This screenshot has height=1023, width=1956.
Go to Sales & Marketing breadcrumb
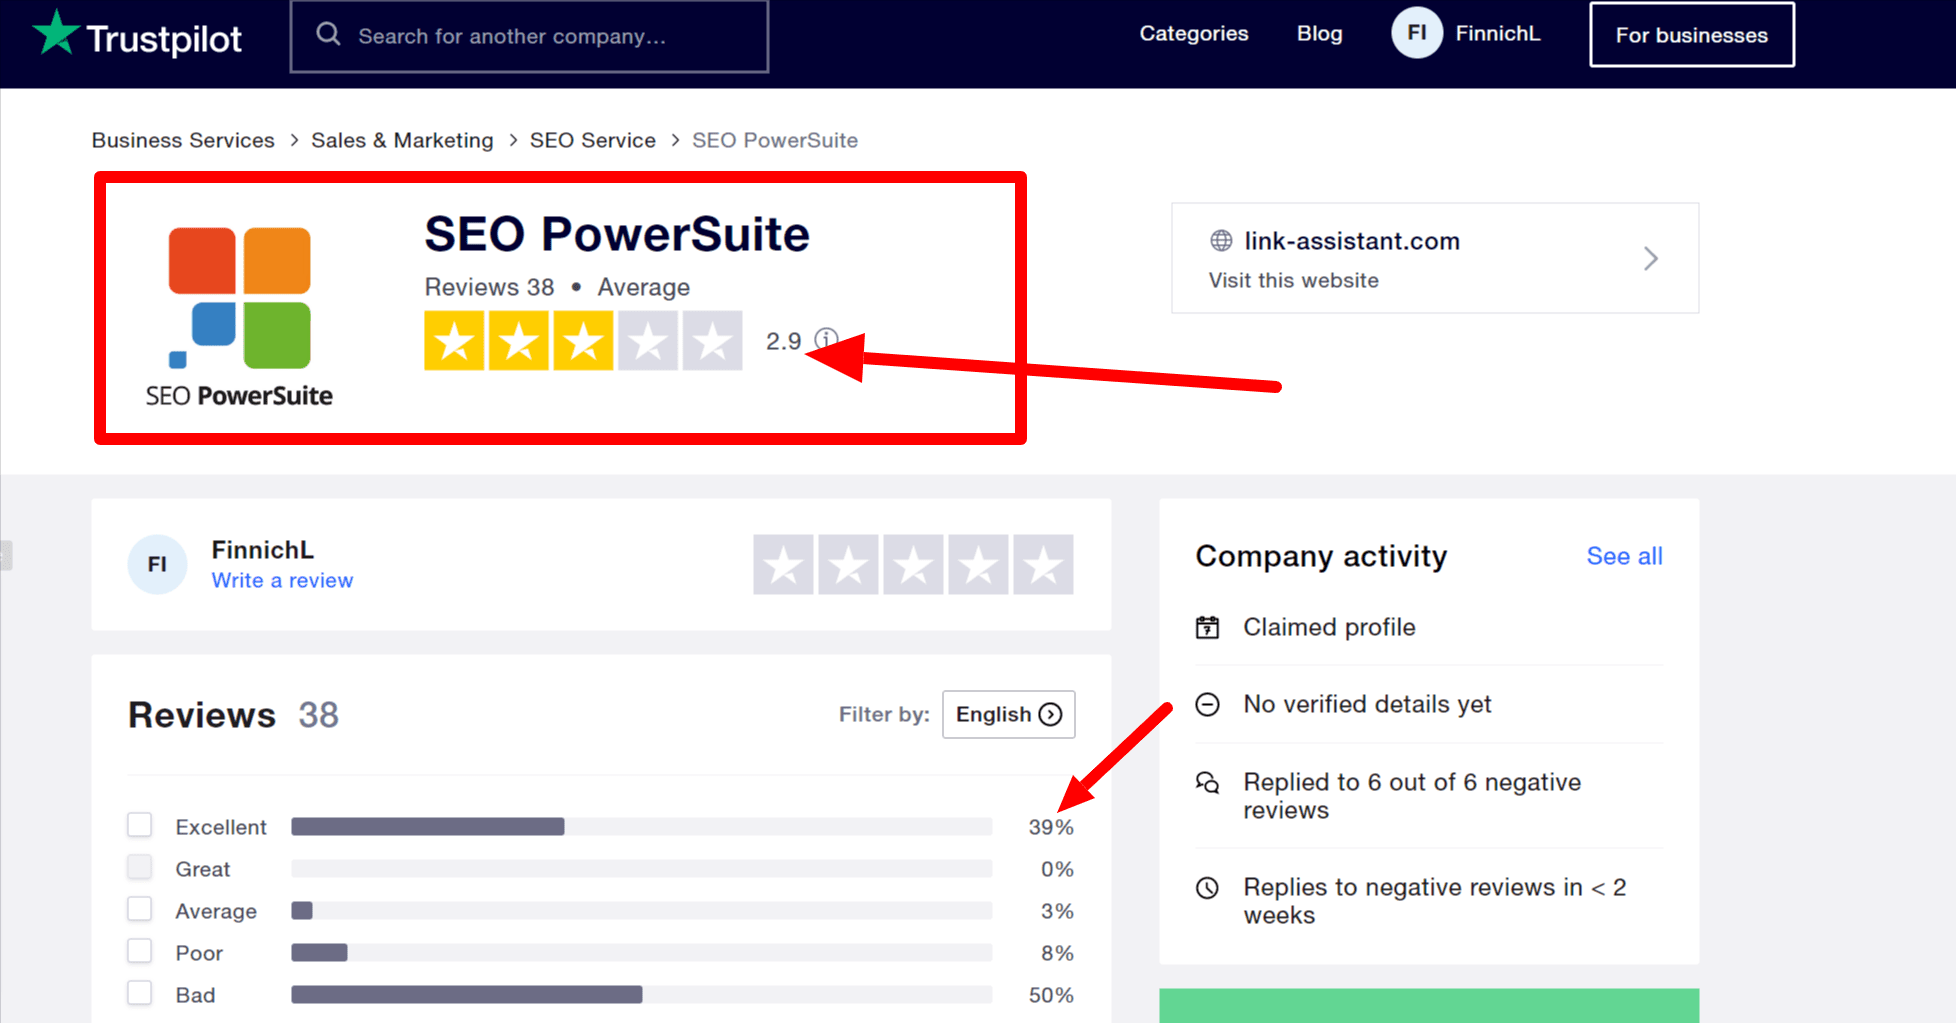pos(402,140)
